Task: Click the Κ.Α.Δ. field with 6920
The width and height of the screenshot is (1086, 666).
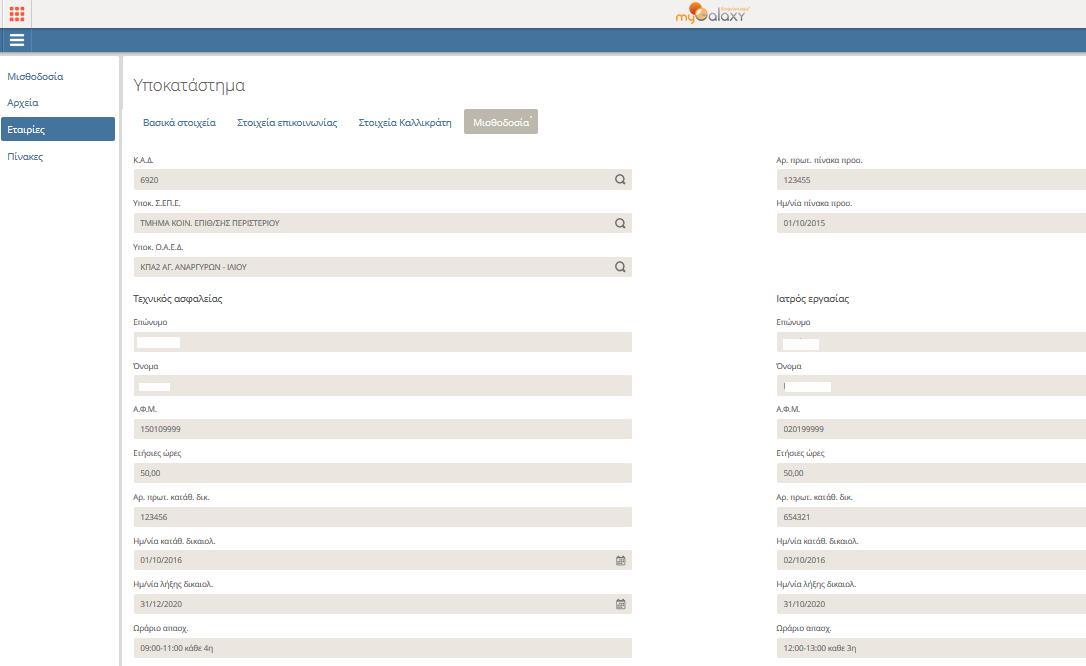Action: 382,179
